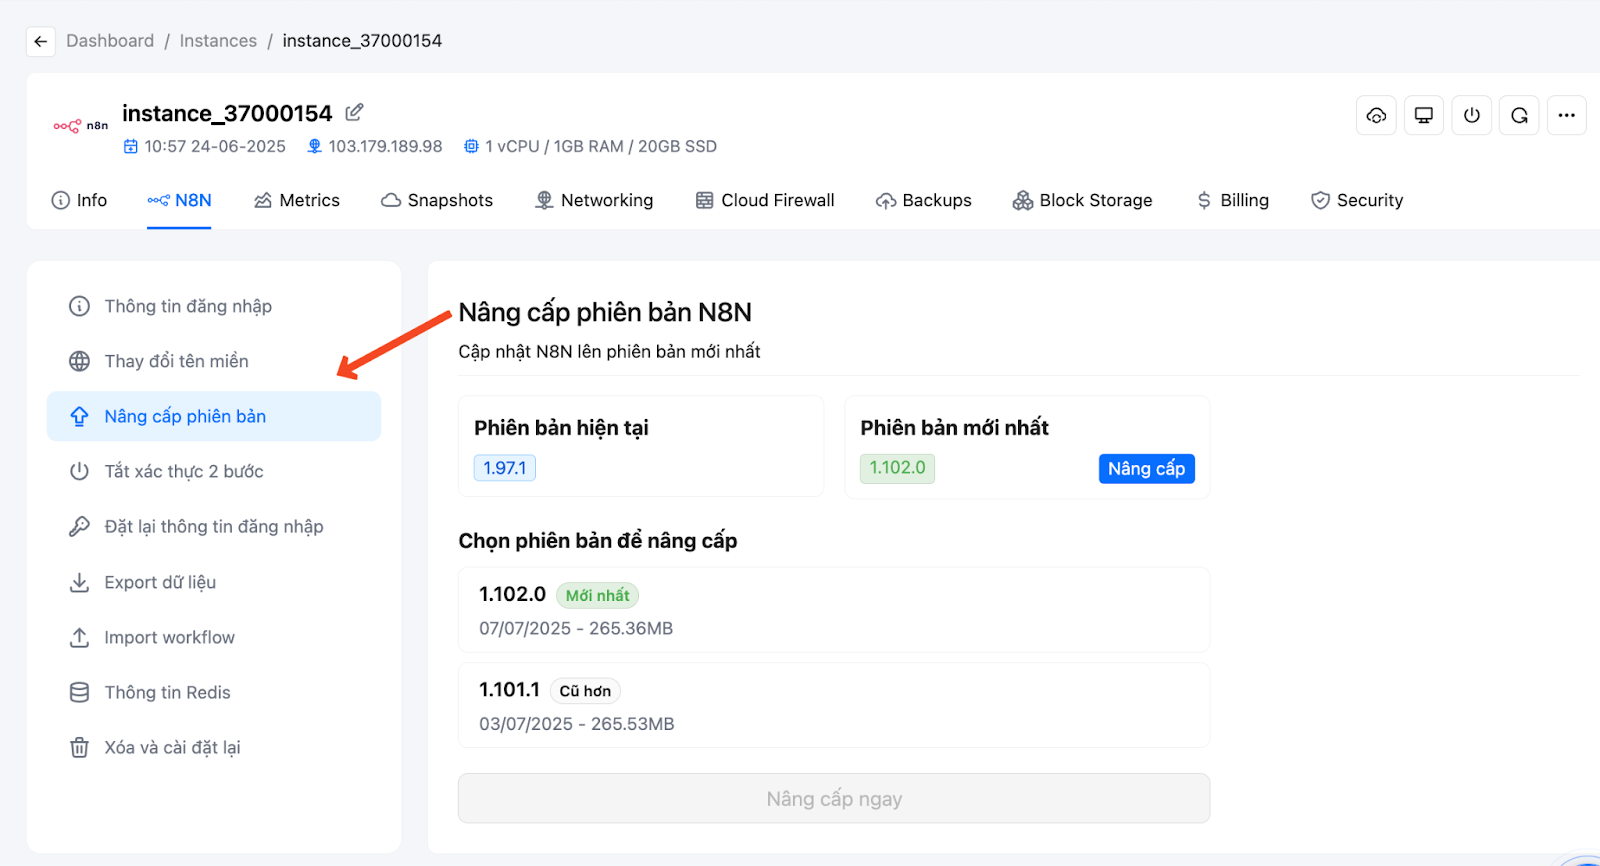Screen dimensions: 1600x866
Task: Click the network icon beside the IP address
Action: [x=314, y=146]
